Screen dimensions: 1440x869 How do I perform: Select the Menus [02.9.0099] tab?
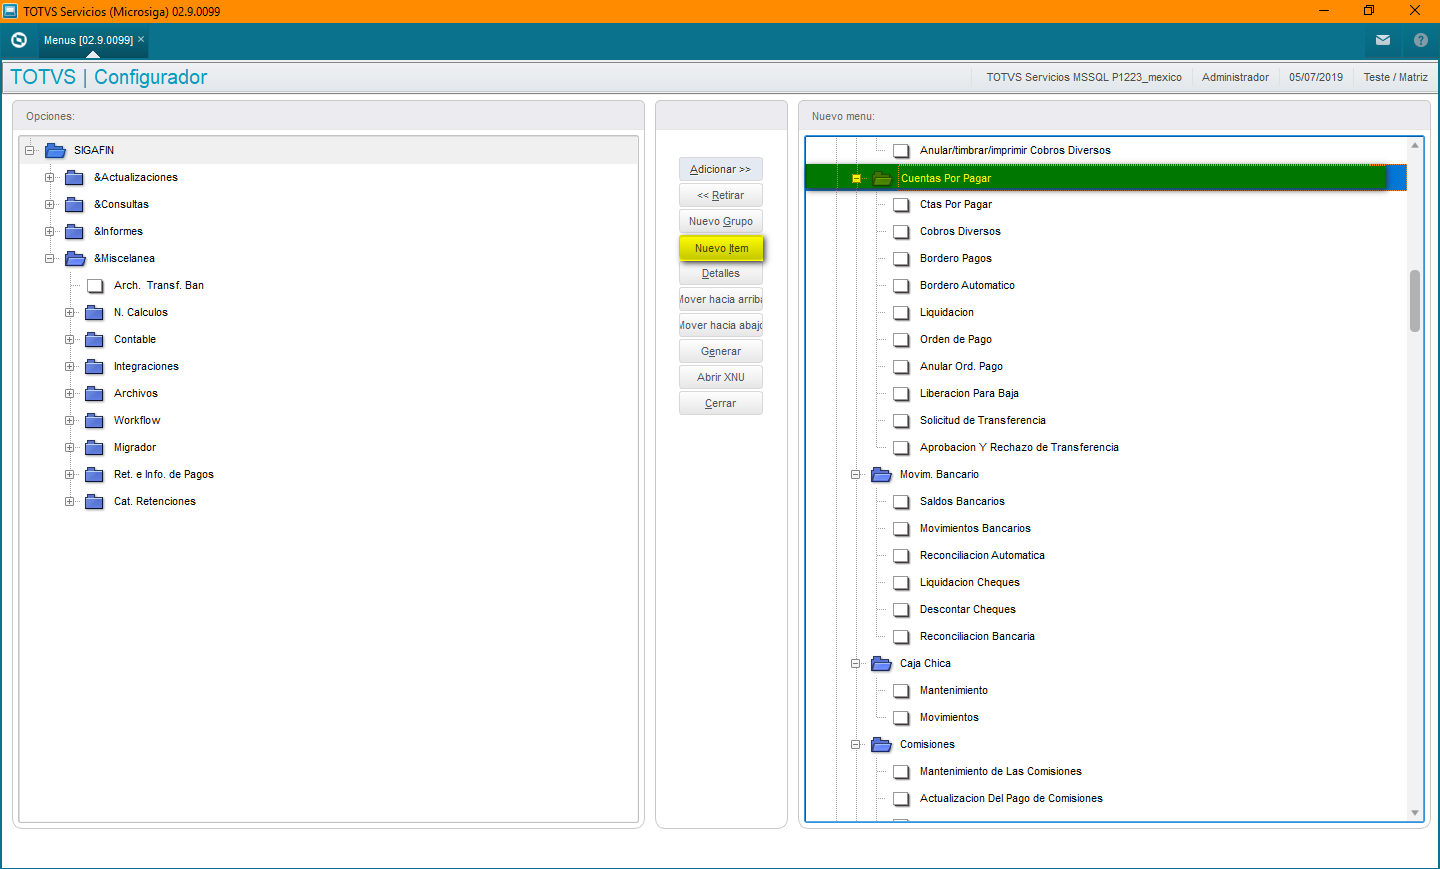[x=88, y=40]
